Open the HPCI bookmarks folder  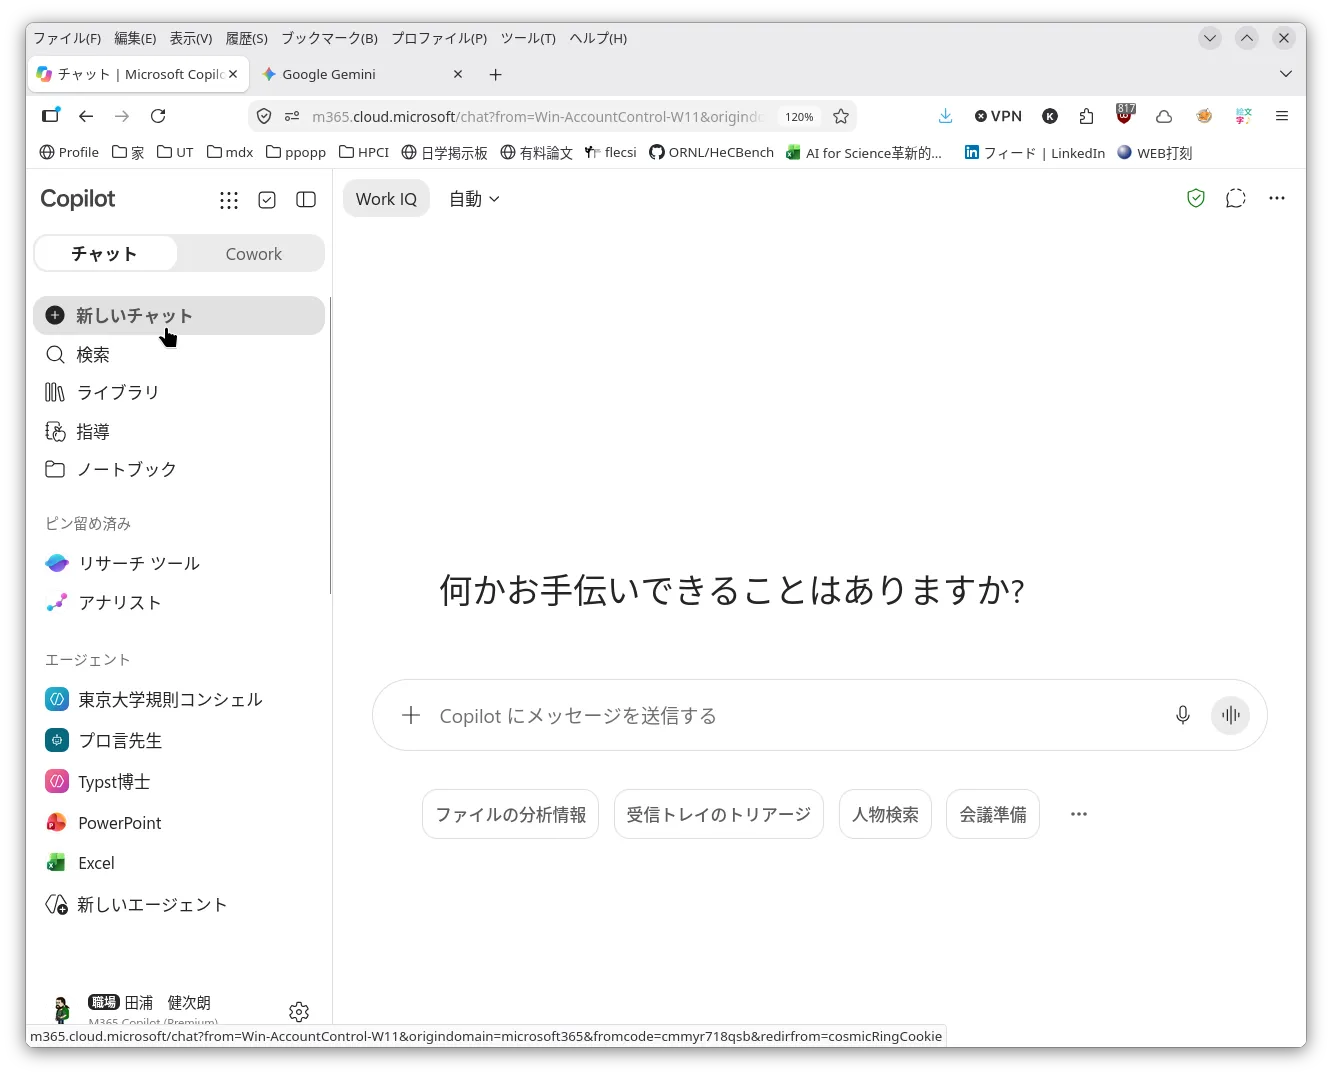(364, 152)
